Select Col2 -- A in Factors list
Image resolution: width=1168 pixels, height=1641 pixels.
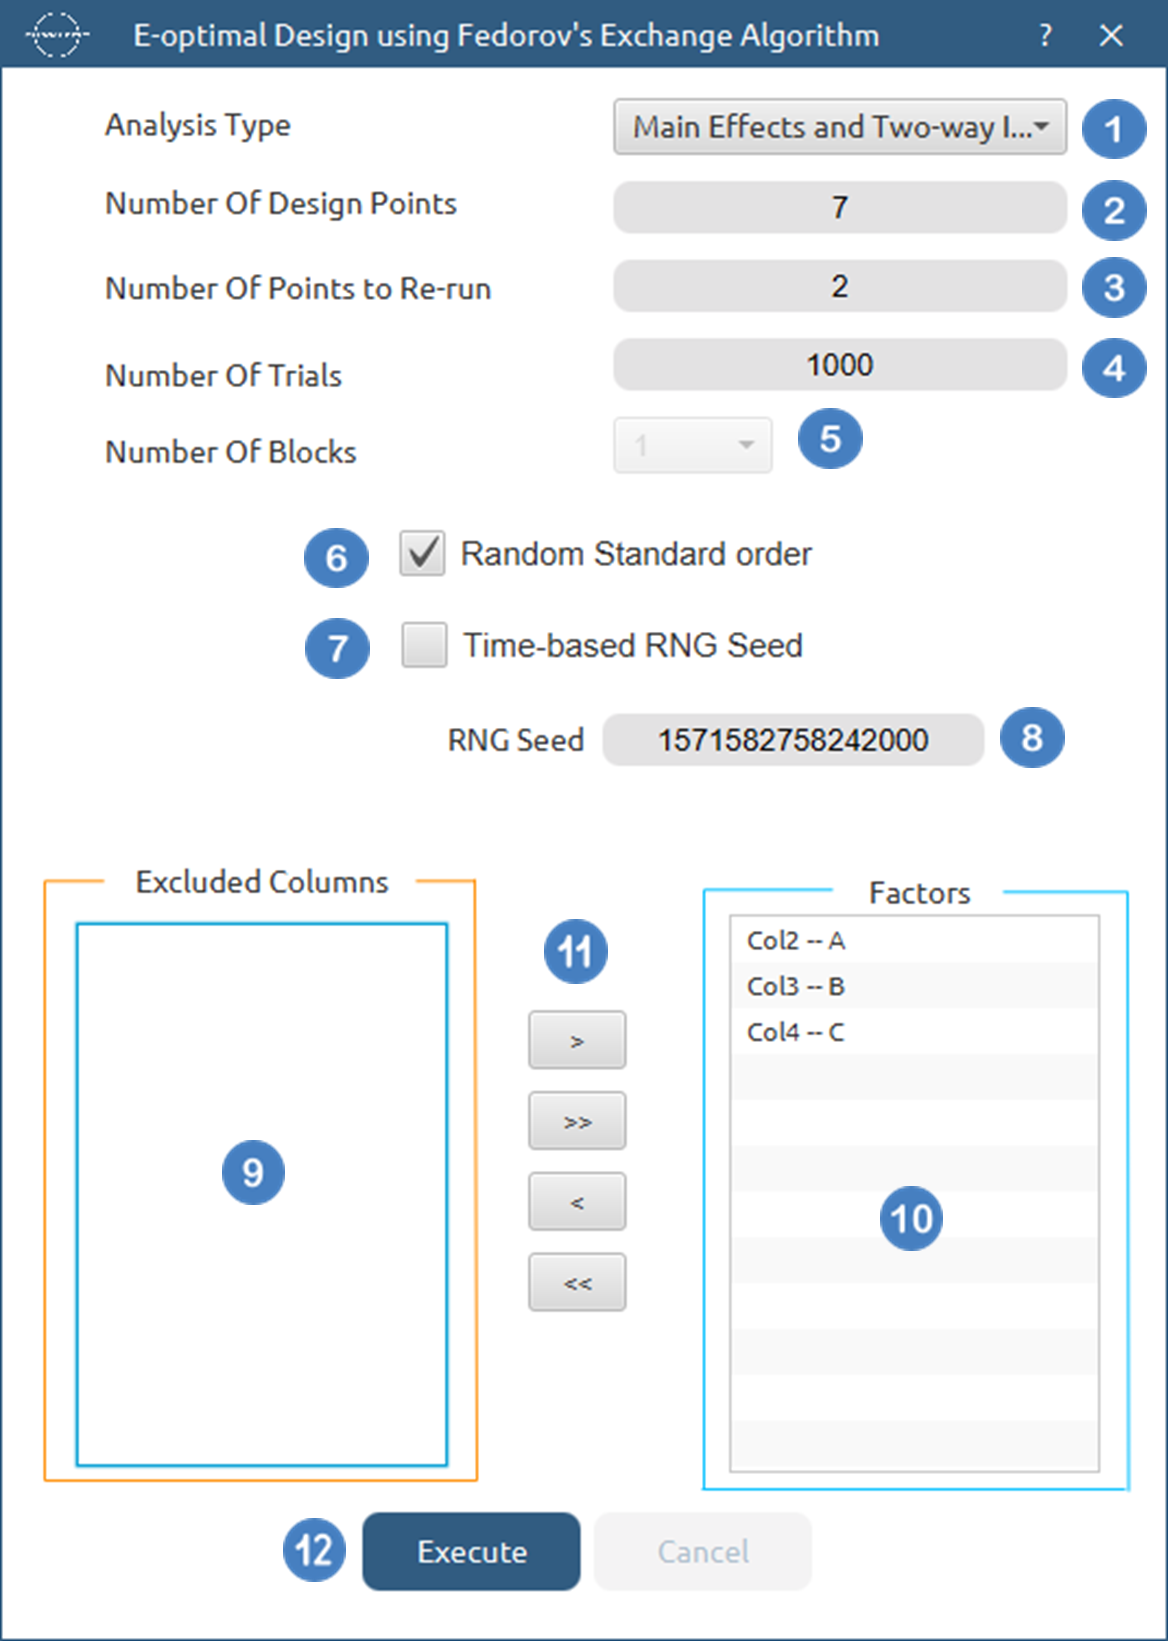796,941
